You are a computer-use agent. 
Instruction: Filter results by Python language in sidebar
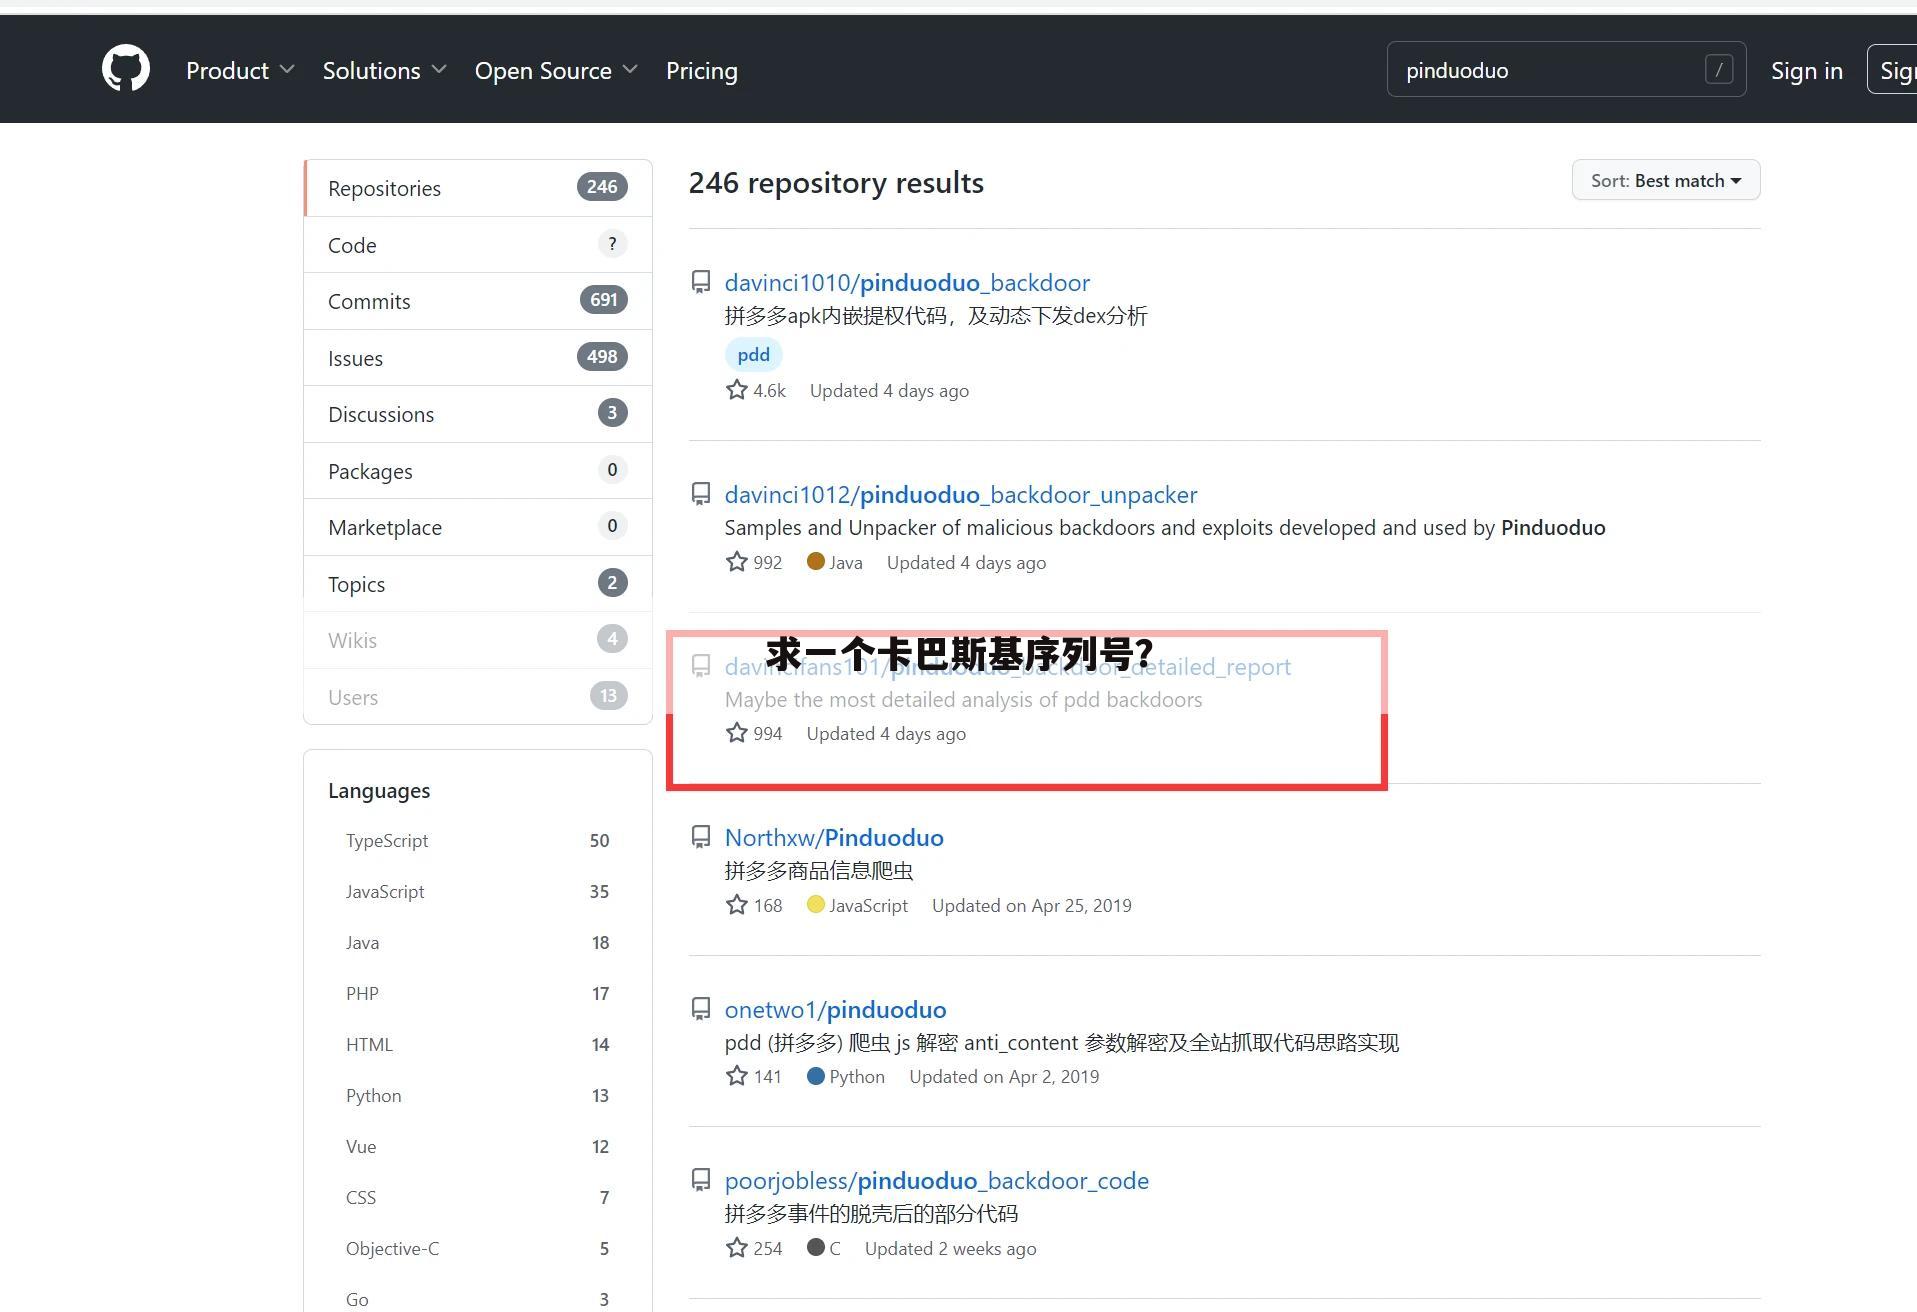click(x=478, y=1096)
